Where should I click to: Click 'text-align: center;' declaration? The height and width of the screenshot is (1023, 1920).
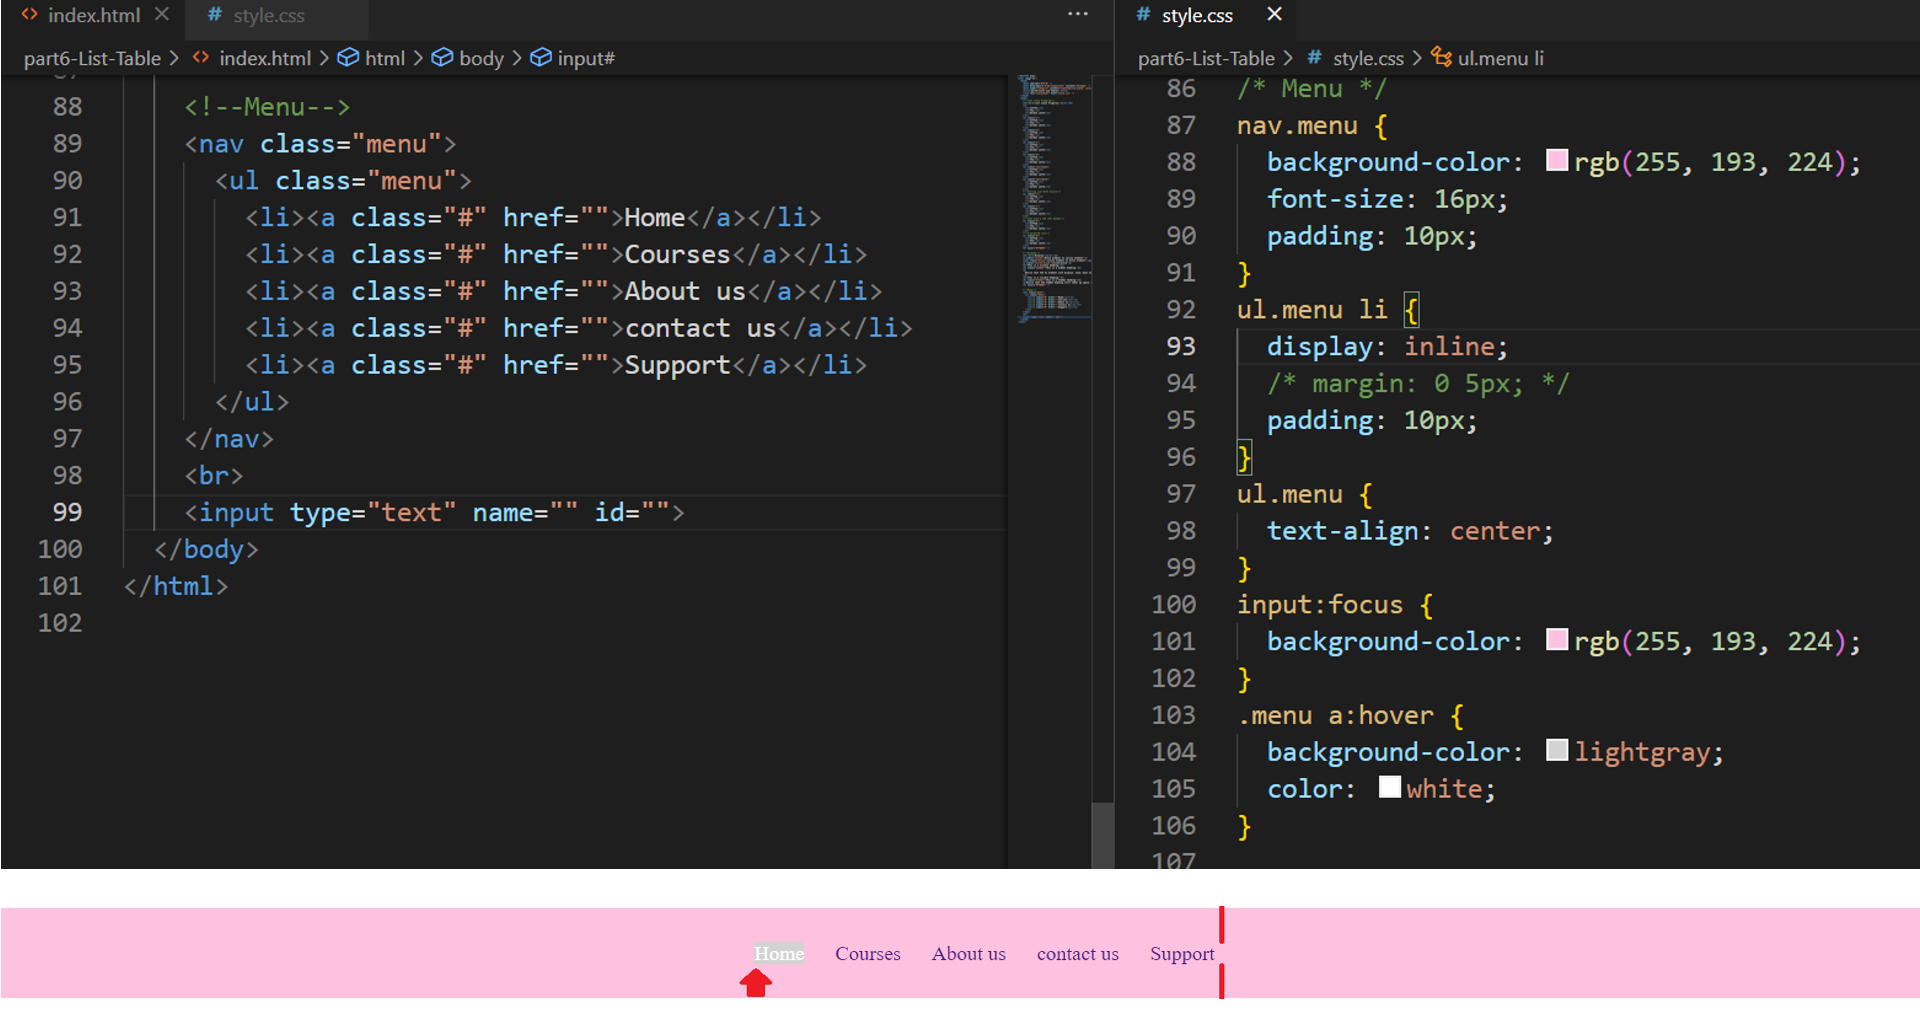point(1410,531)
